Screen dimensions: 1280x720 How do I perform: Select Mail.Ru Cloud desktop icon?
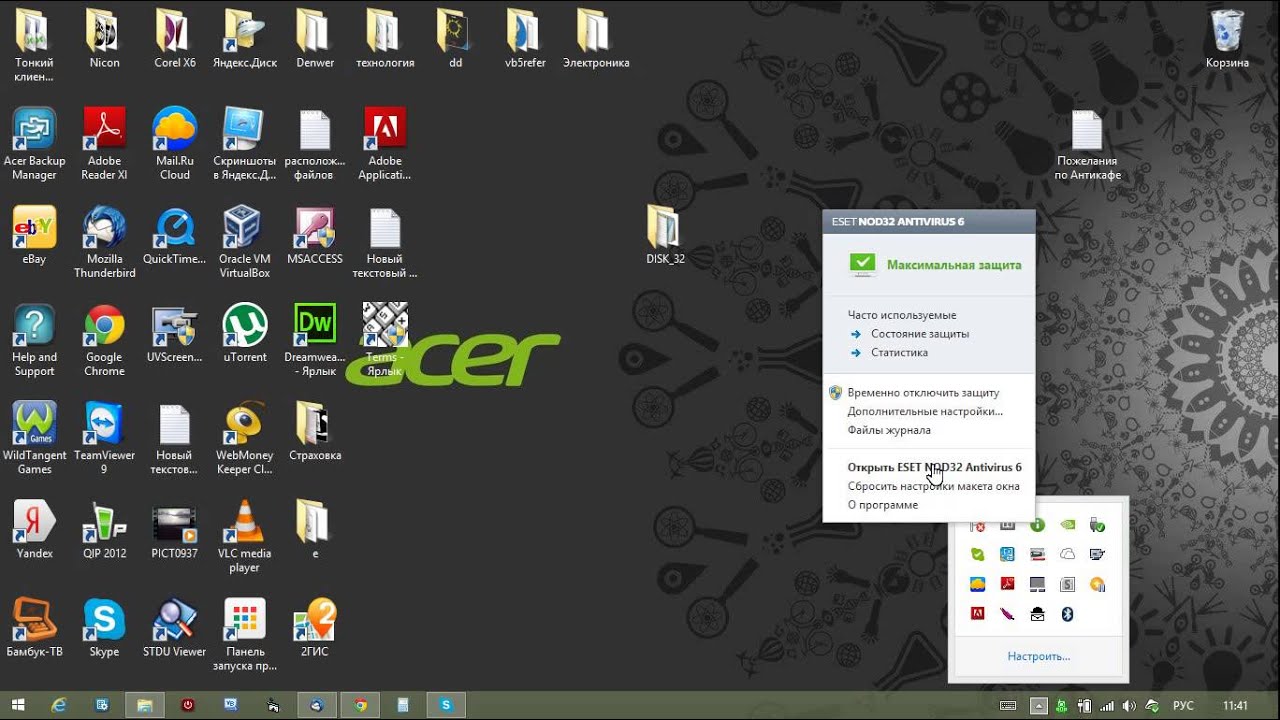pos(174,145)
